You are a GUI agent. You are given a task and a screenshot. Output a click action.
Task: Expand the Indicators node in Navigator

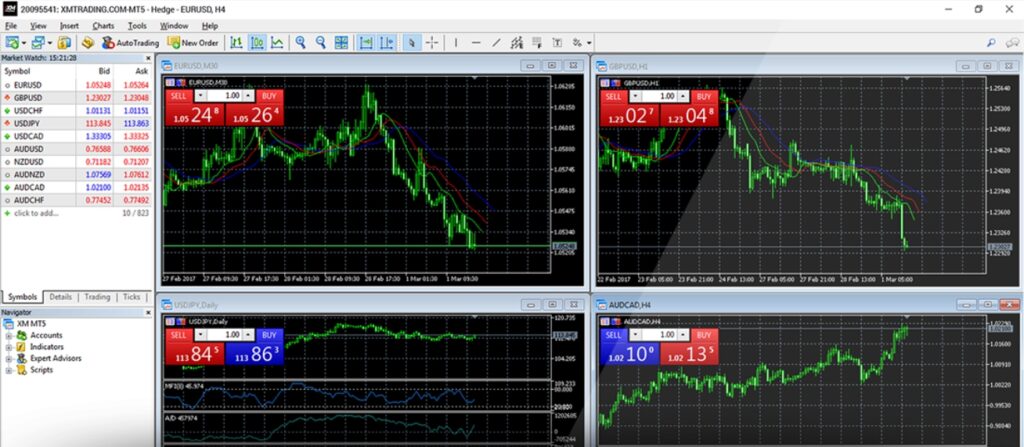coord(8,347)
